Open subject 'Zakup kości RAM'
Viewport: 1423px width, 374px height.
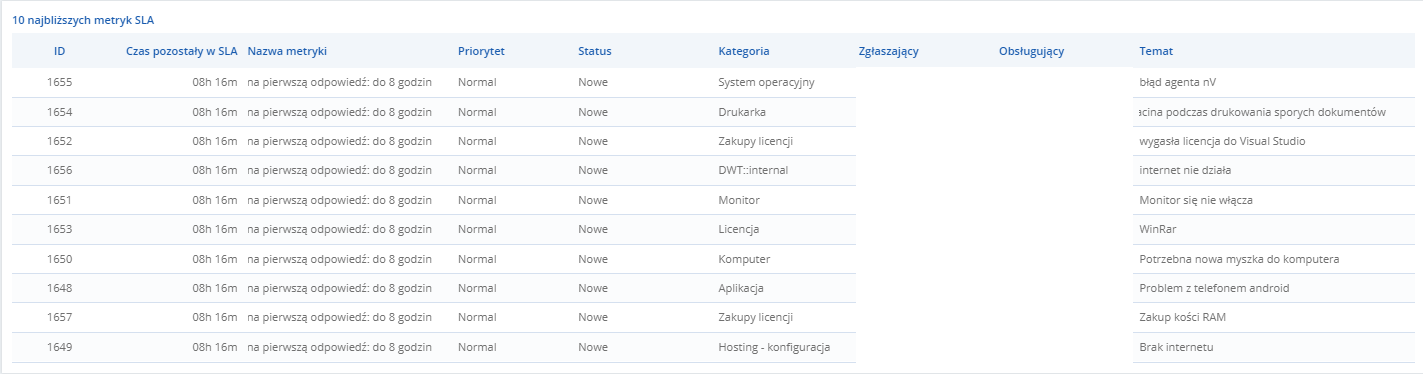pyautogui.click(x=1183, y=317)
